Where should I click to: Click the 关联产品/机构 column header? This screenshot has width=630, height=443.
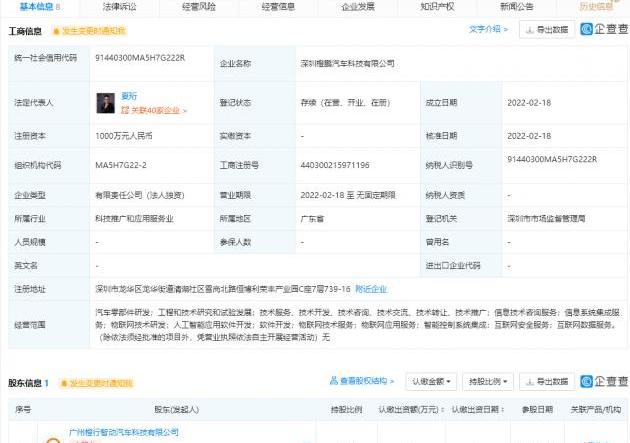pos(595,409)
